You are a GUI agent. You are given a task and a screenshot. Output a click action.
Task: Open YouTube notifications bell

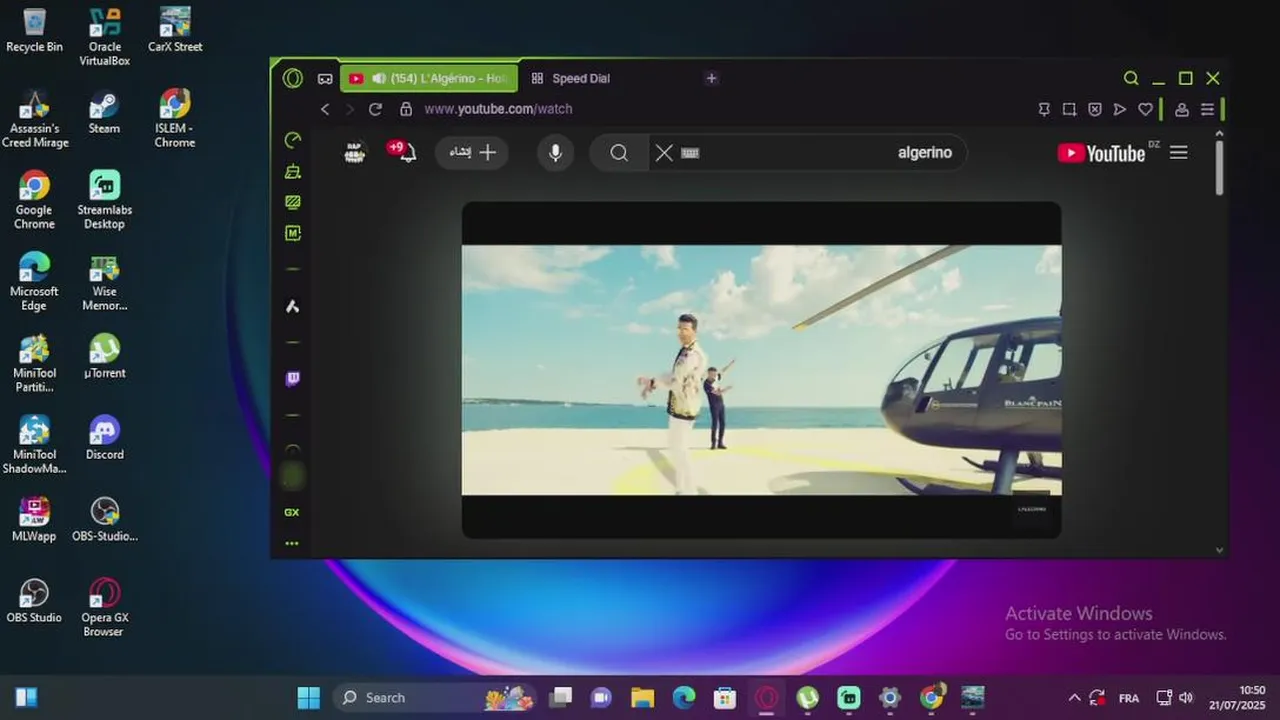406,153
